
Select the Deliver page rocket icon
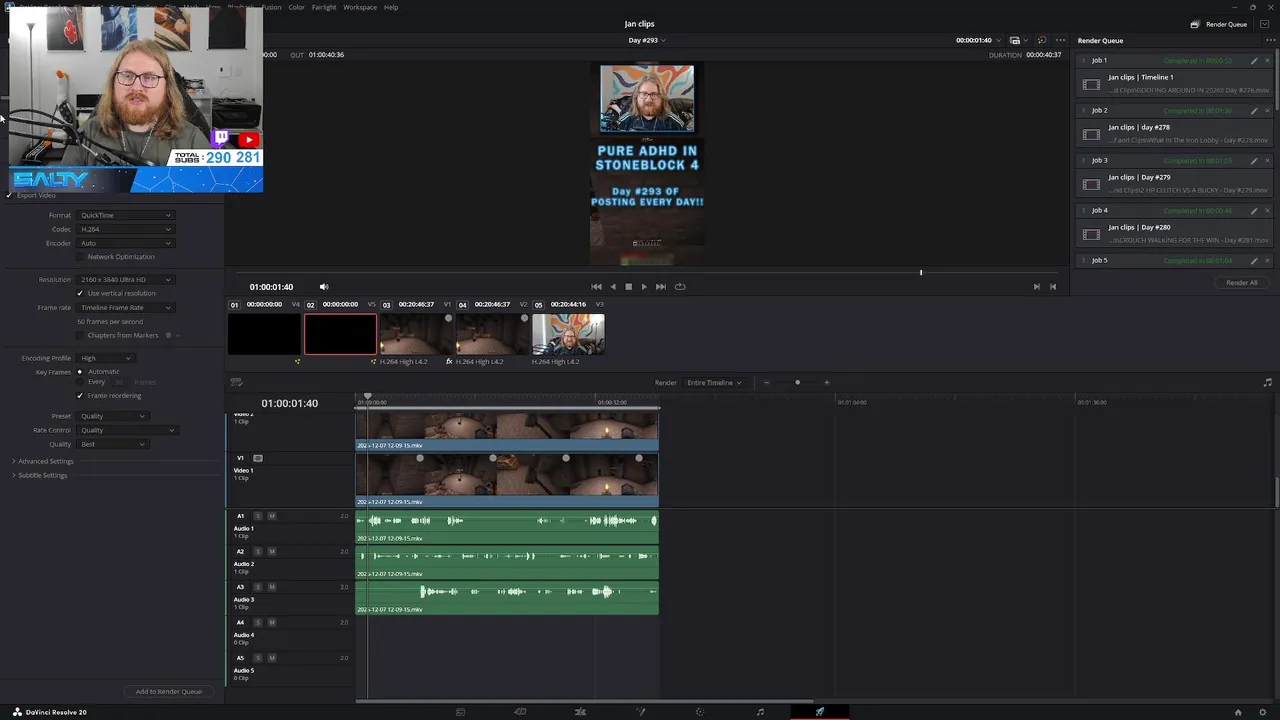coord(820,712)
